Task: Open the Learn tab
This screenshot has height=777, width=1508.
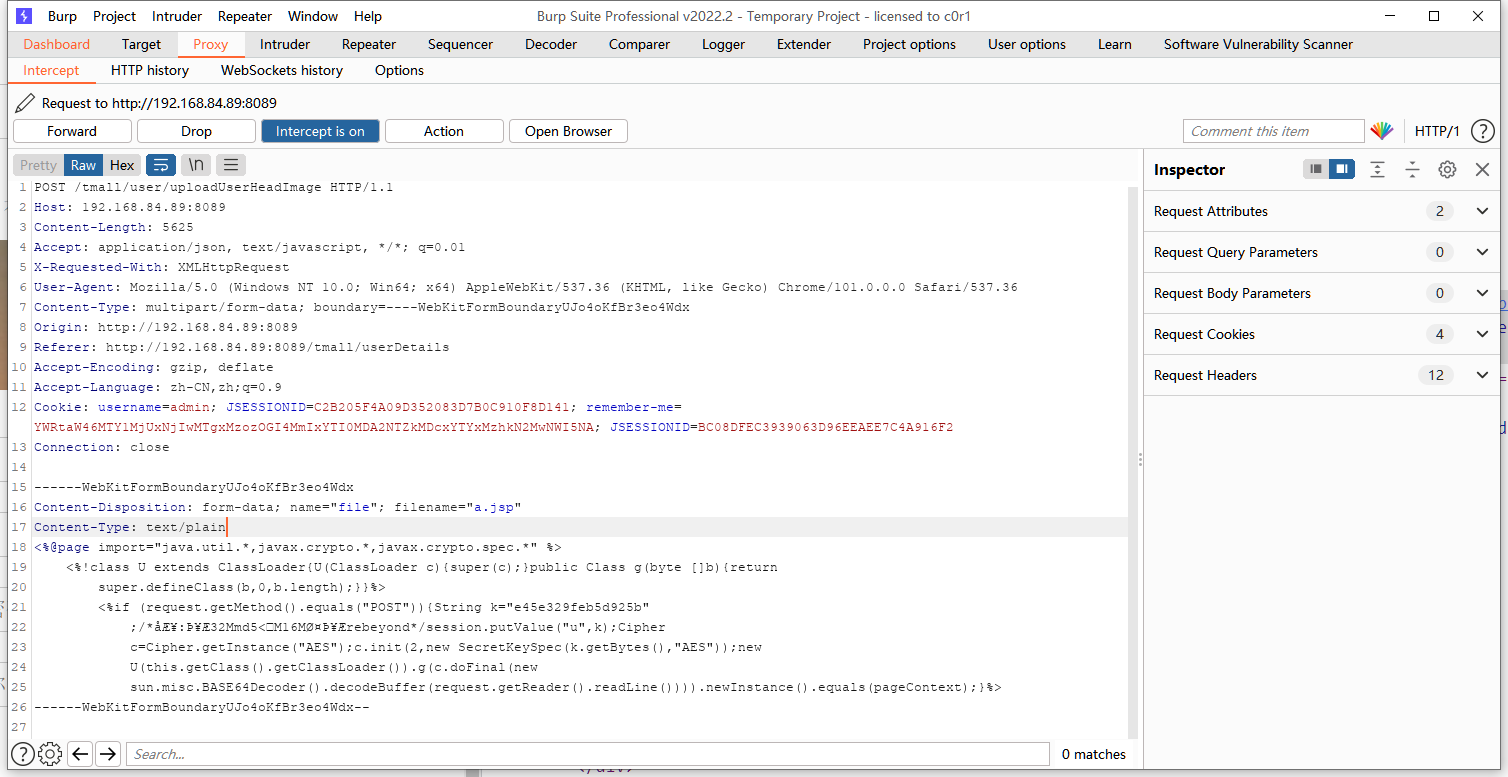Action: [x=1115, y=44]
